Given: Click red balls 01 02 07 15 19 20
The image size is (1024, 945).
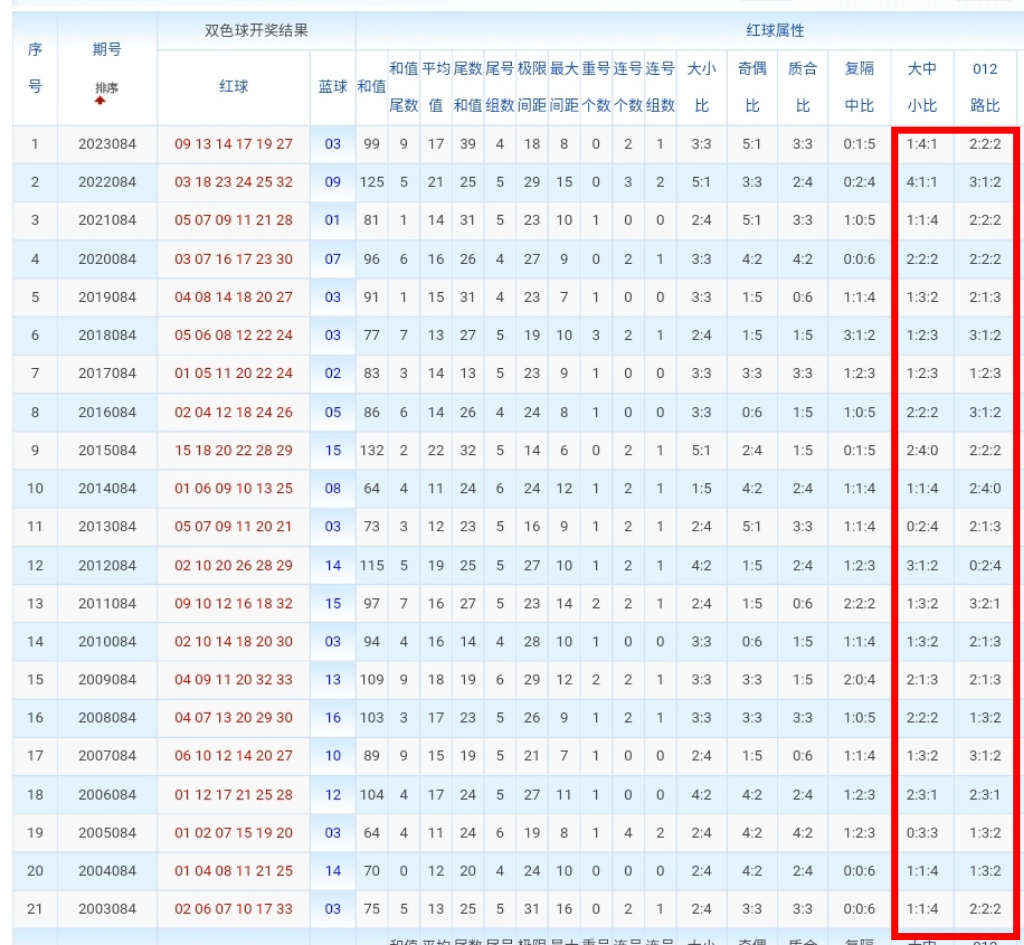Looking at the screenshot, I should click(233, 833).
